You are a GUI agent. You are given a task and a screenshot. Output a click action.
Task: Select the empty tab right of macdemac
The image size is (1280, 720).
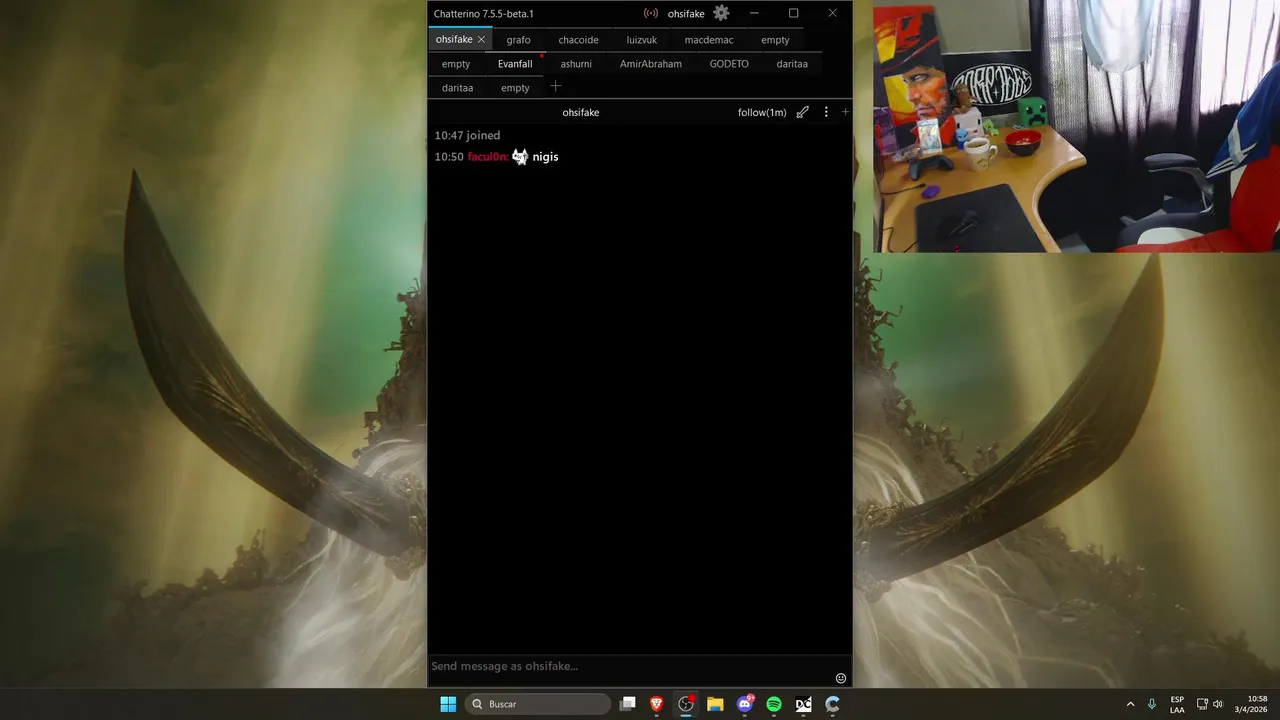tap(775, 40)
